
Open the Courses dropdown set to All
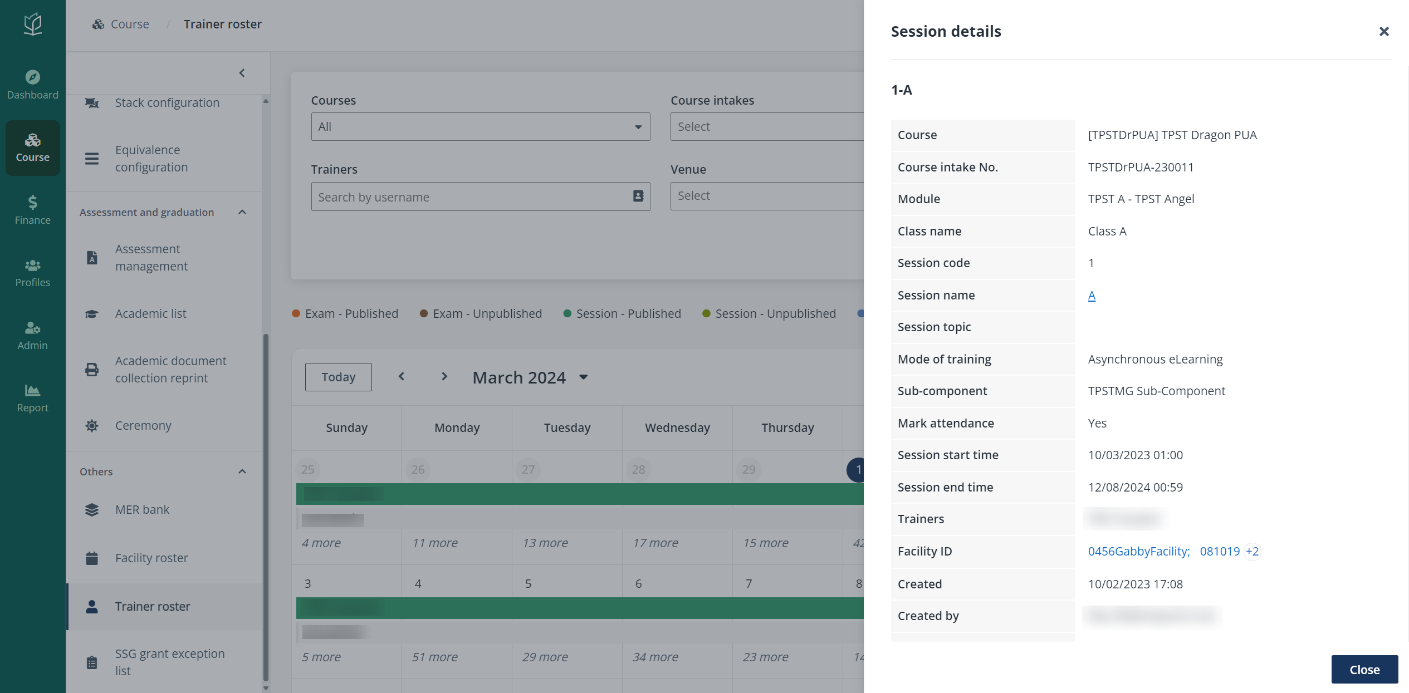480,127
